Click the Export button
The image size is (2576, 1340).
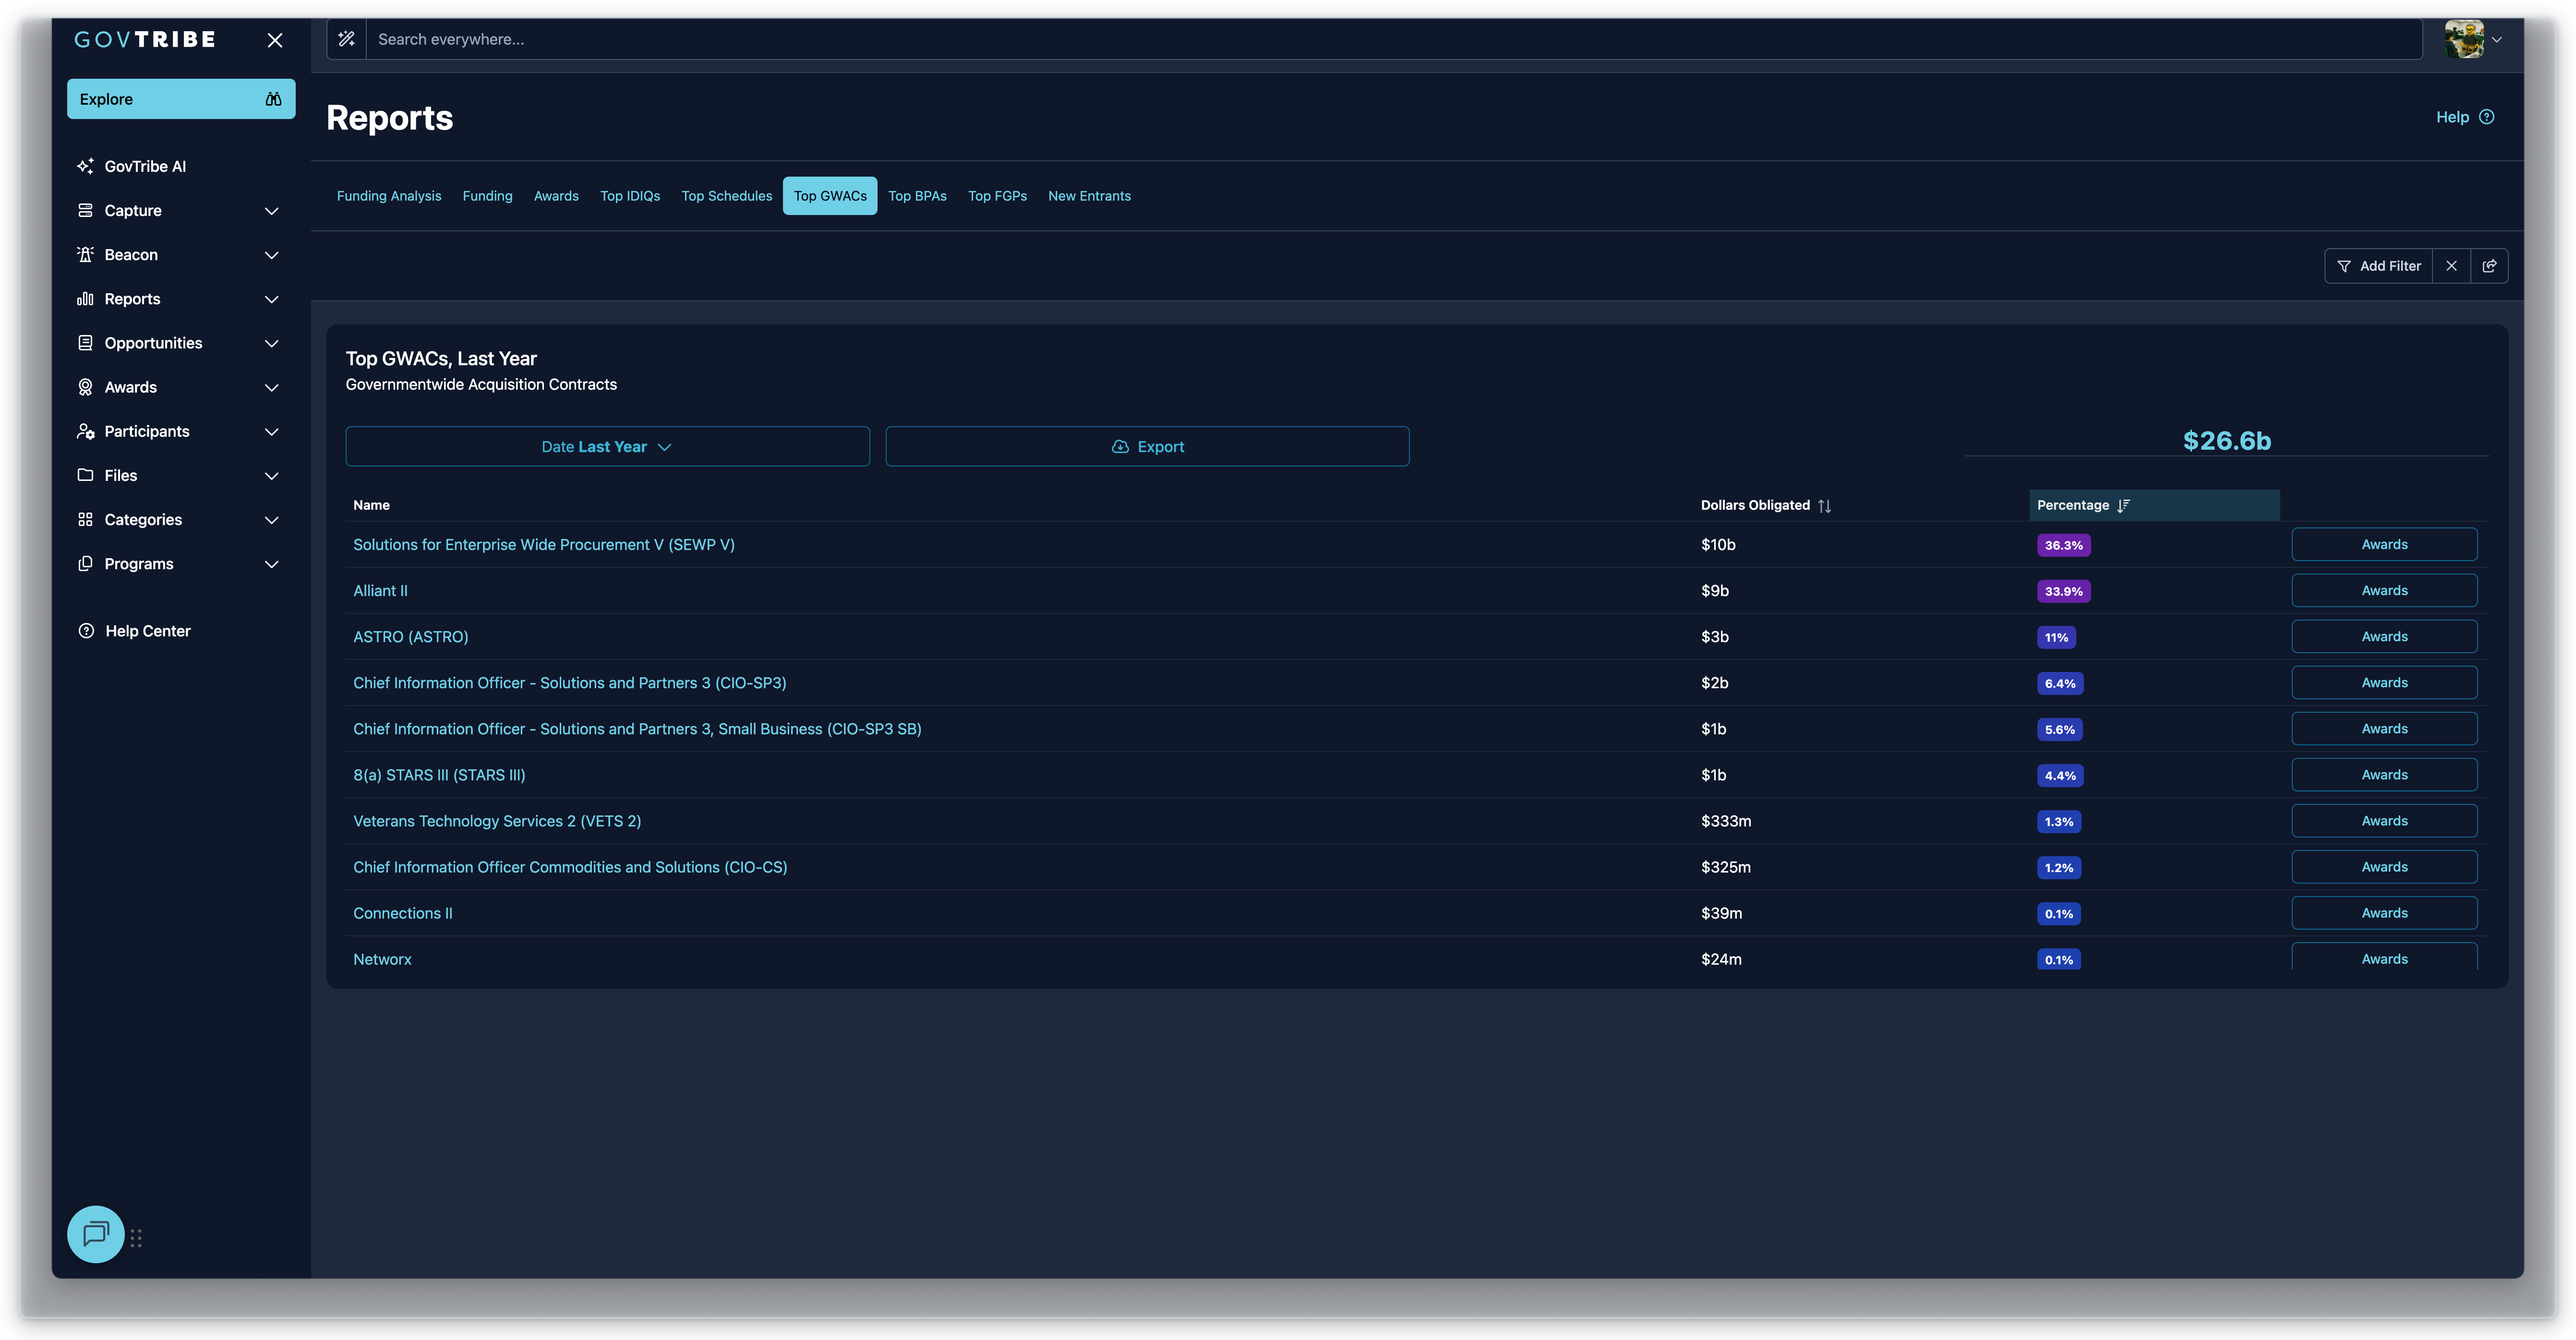pos(1147,446)
